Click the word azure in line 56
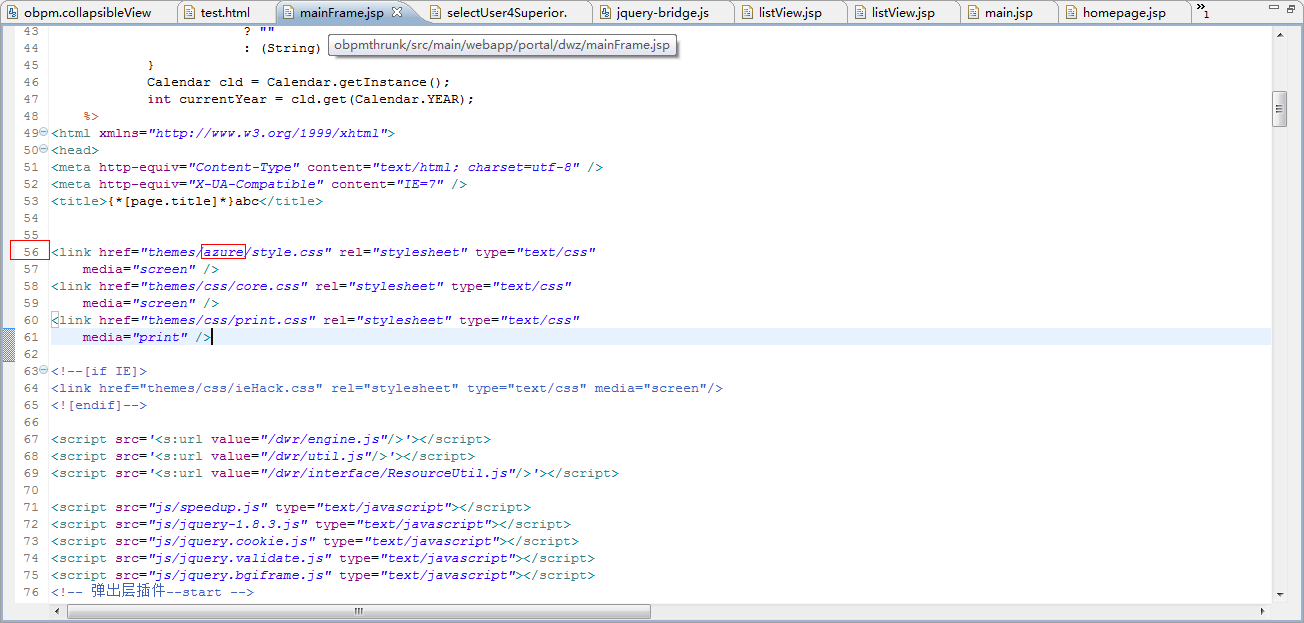This screenshot has height=623, width=1304. tap(224, 252)
